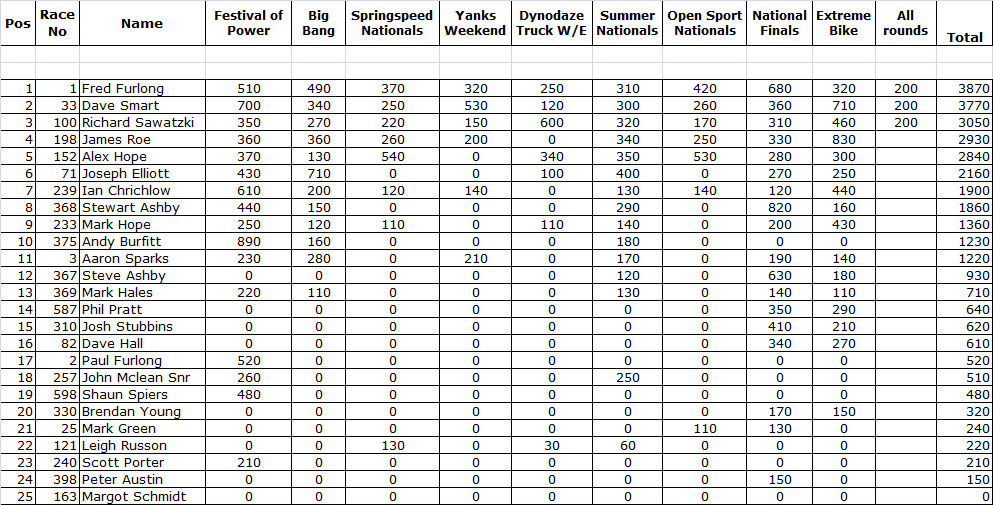Viewport: 993px width, 505px height.
Task: Click the Pos column header
Action: [x=19, y=23]
